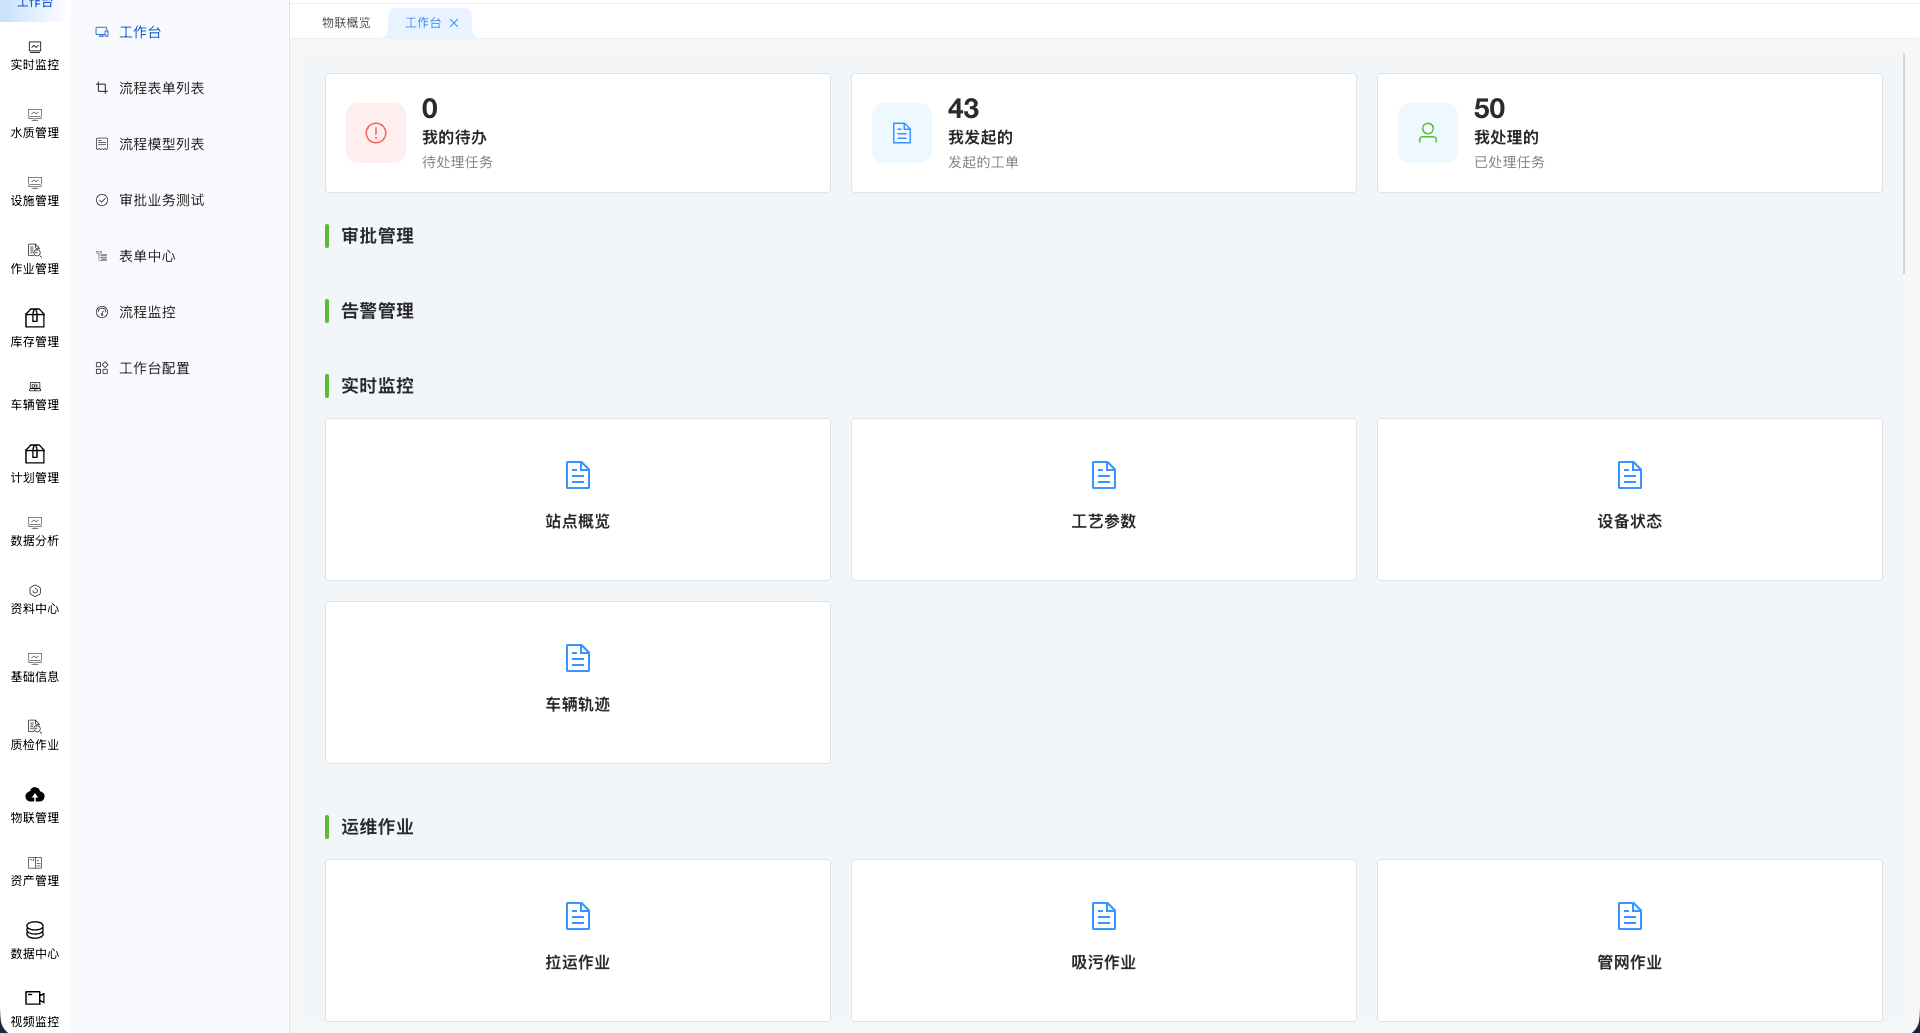Go to 流程监控 menu item

pos(147,312)
